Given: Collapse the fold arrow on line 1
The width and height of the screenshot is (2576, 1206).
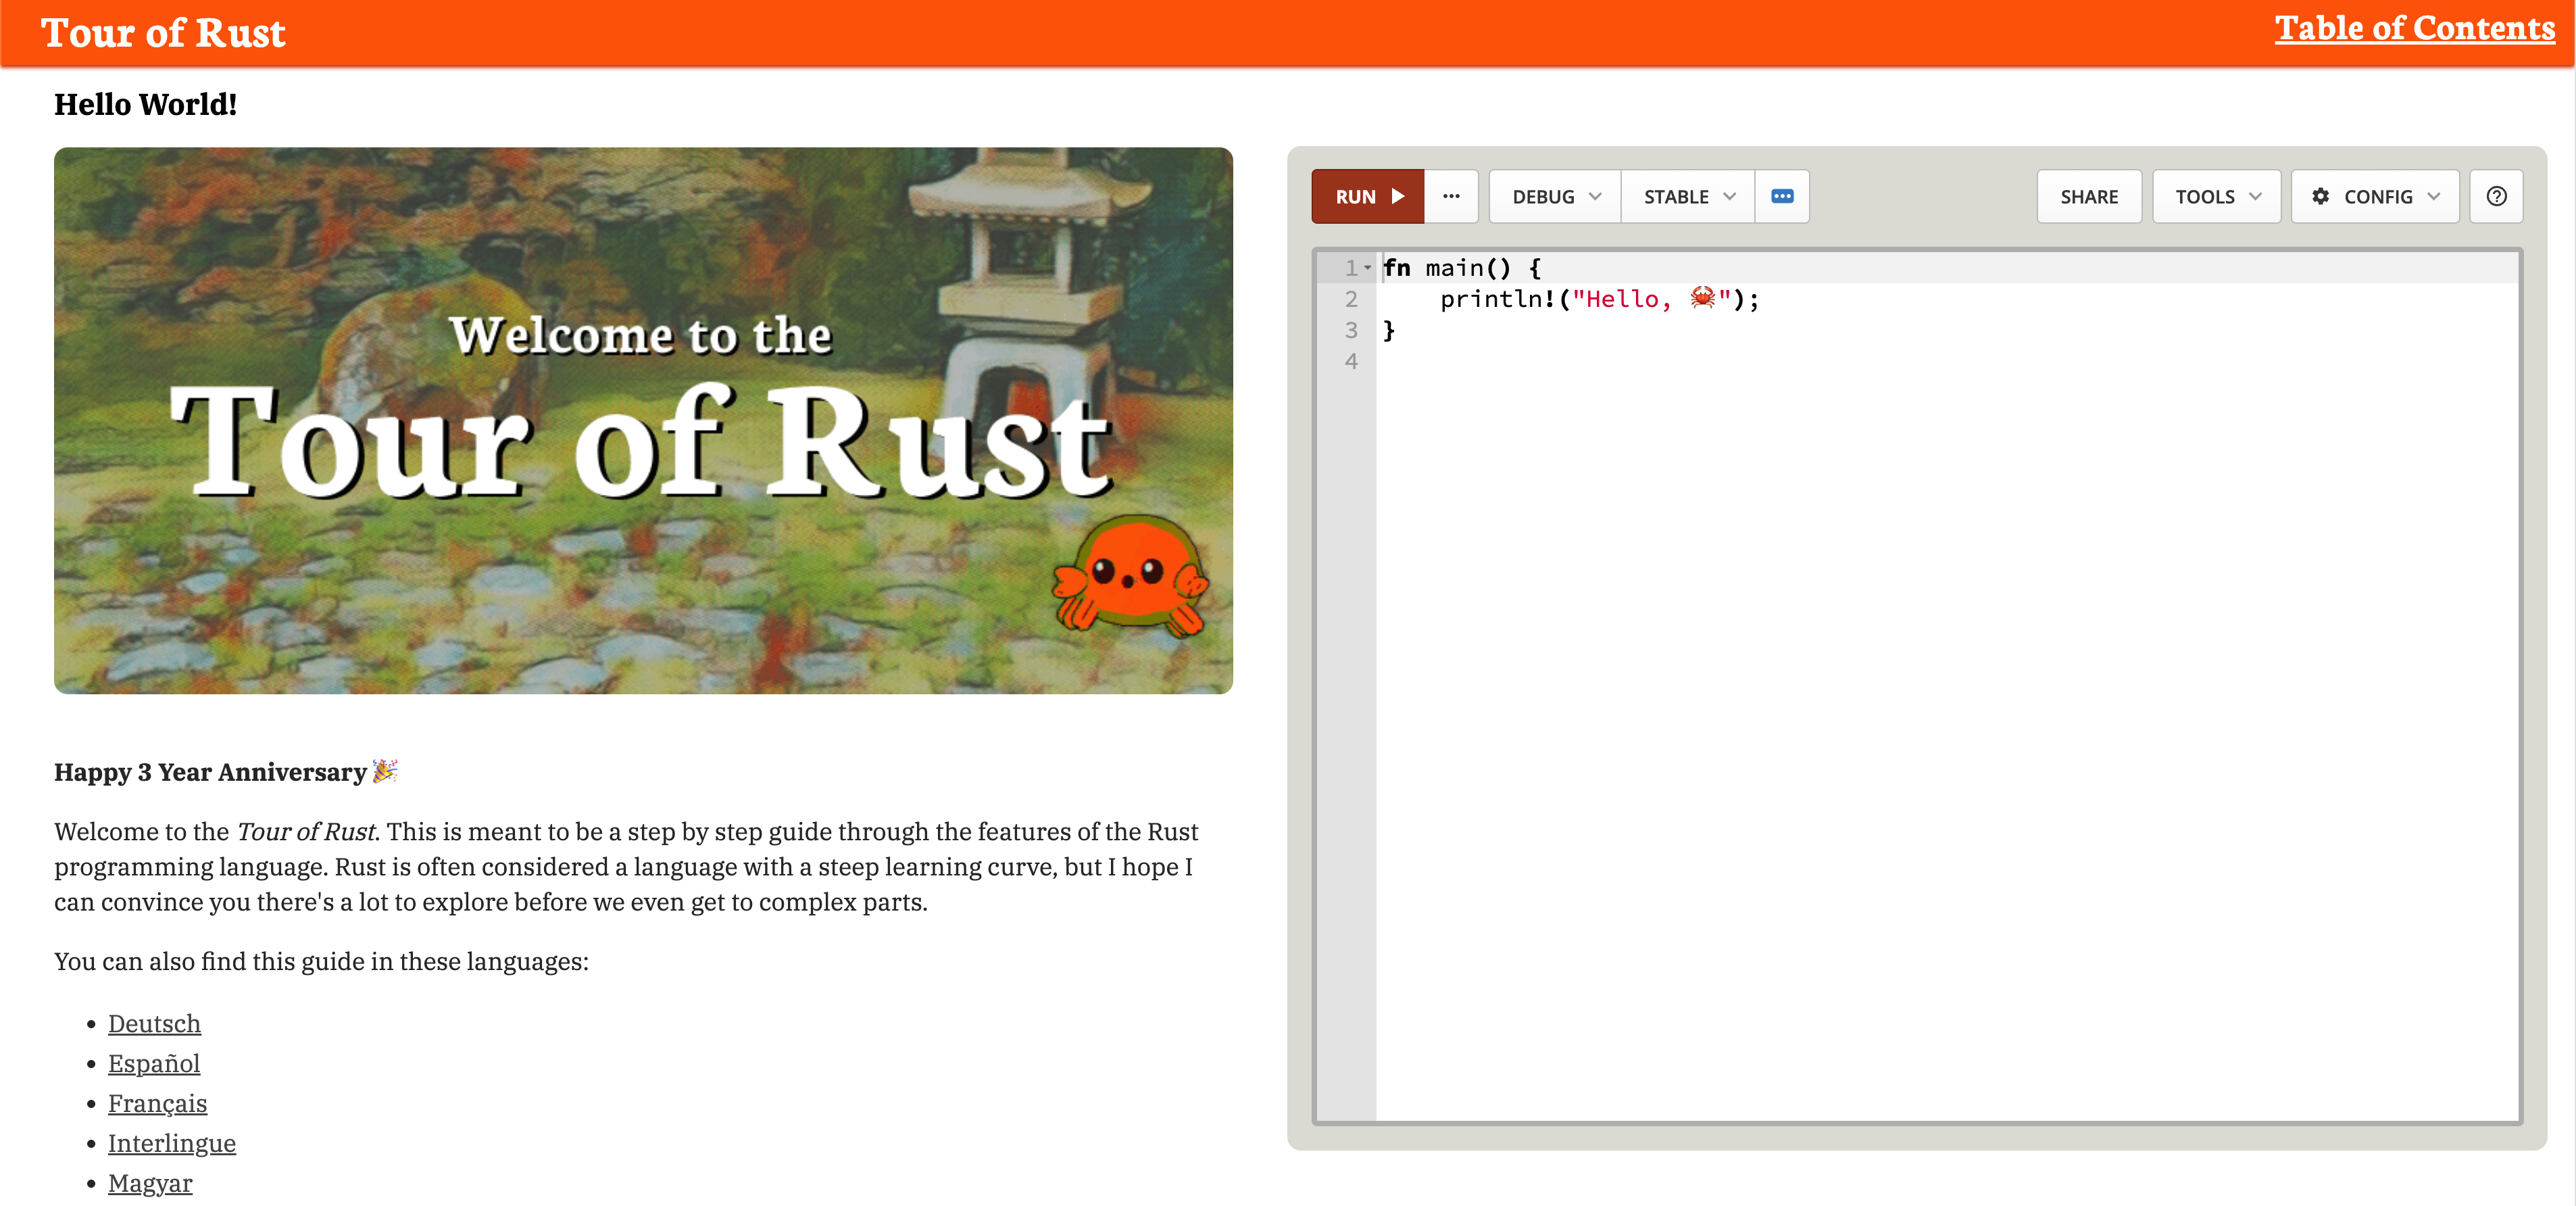Looking at the screenshot, I should tap(1367, 268).
